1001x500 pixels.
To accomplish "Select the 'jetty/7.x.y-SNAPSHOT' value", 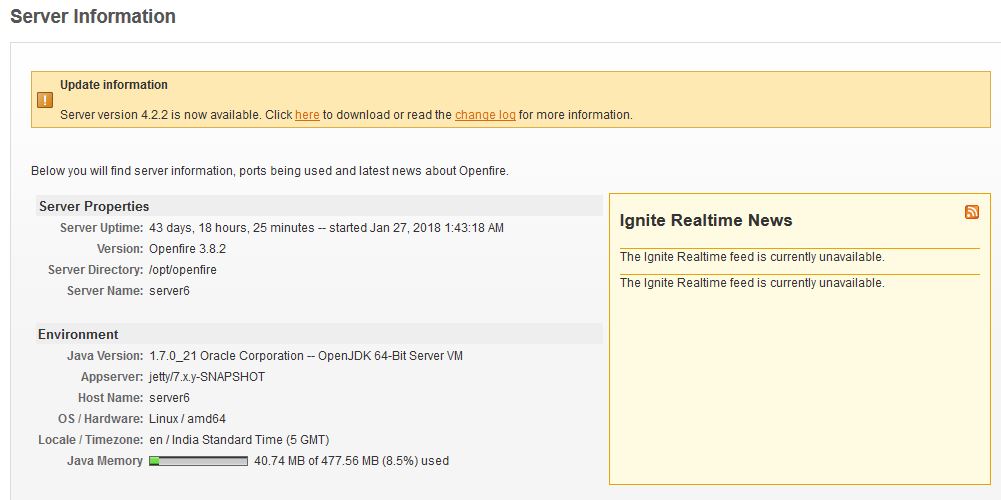I will (207, 377).
